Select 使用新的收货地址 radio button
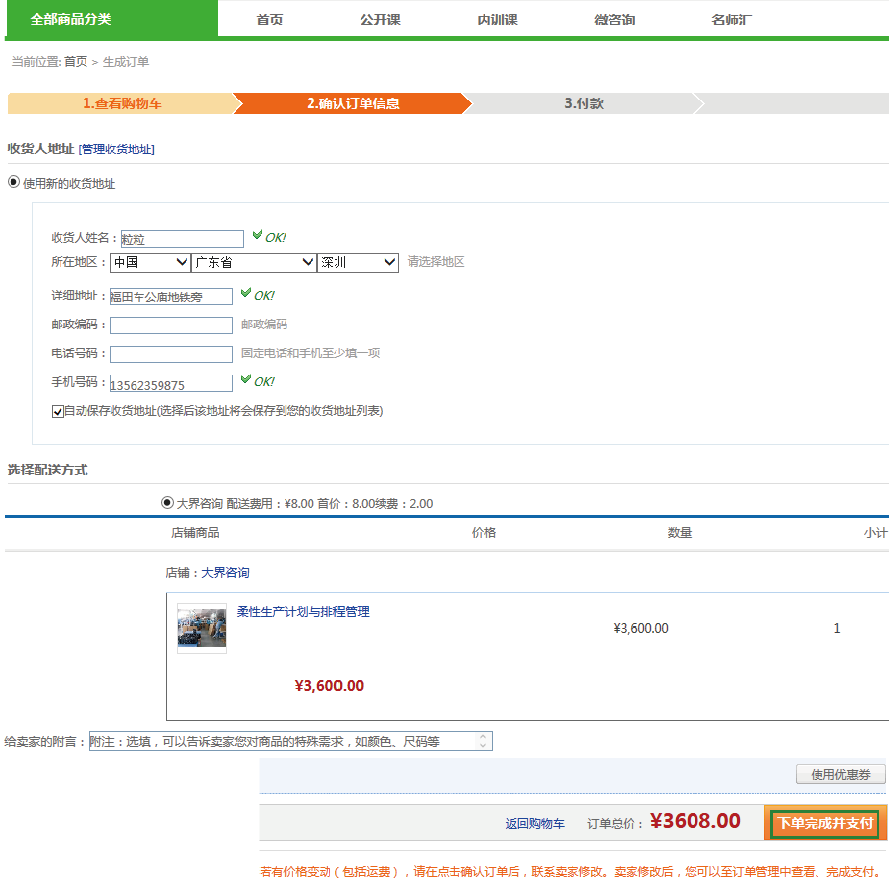889x882 pixels. pyautogui.click(x=14, y=182)
